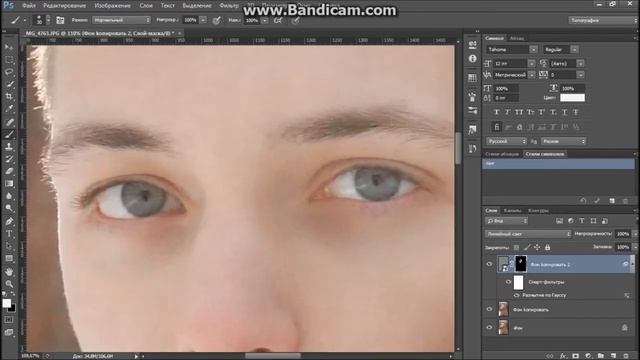
Task: Open the Tahoma font family dropdown
Action: click(533, 49)
